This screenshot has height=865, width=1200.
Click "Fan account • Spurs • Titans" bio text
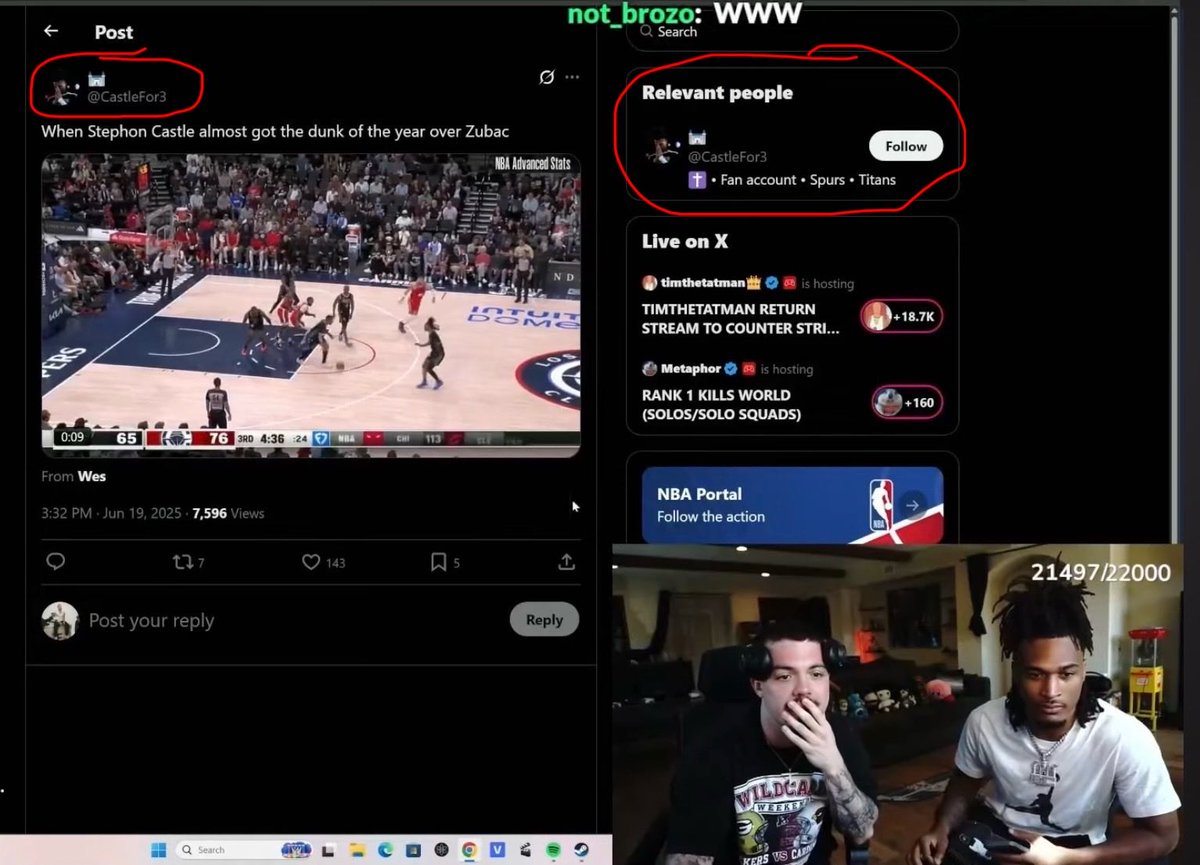click(808, 180)
